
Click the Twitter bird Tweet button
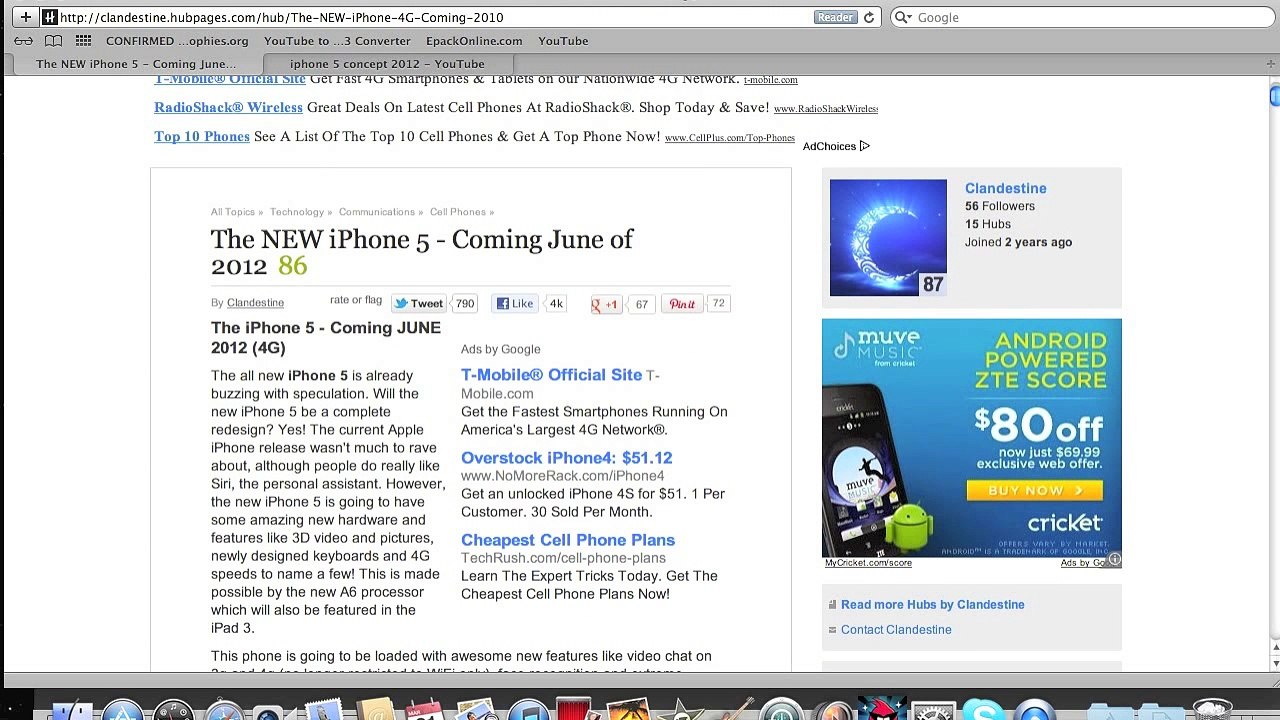coord(419,304)
